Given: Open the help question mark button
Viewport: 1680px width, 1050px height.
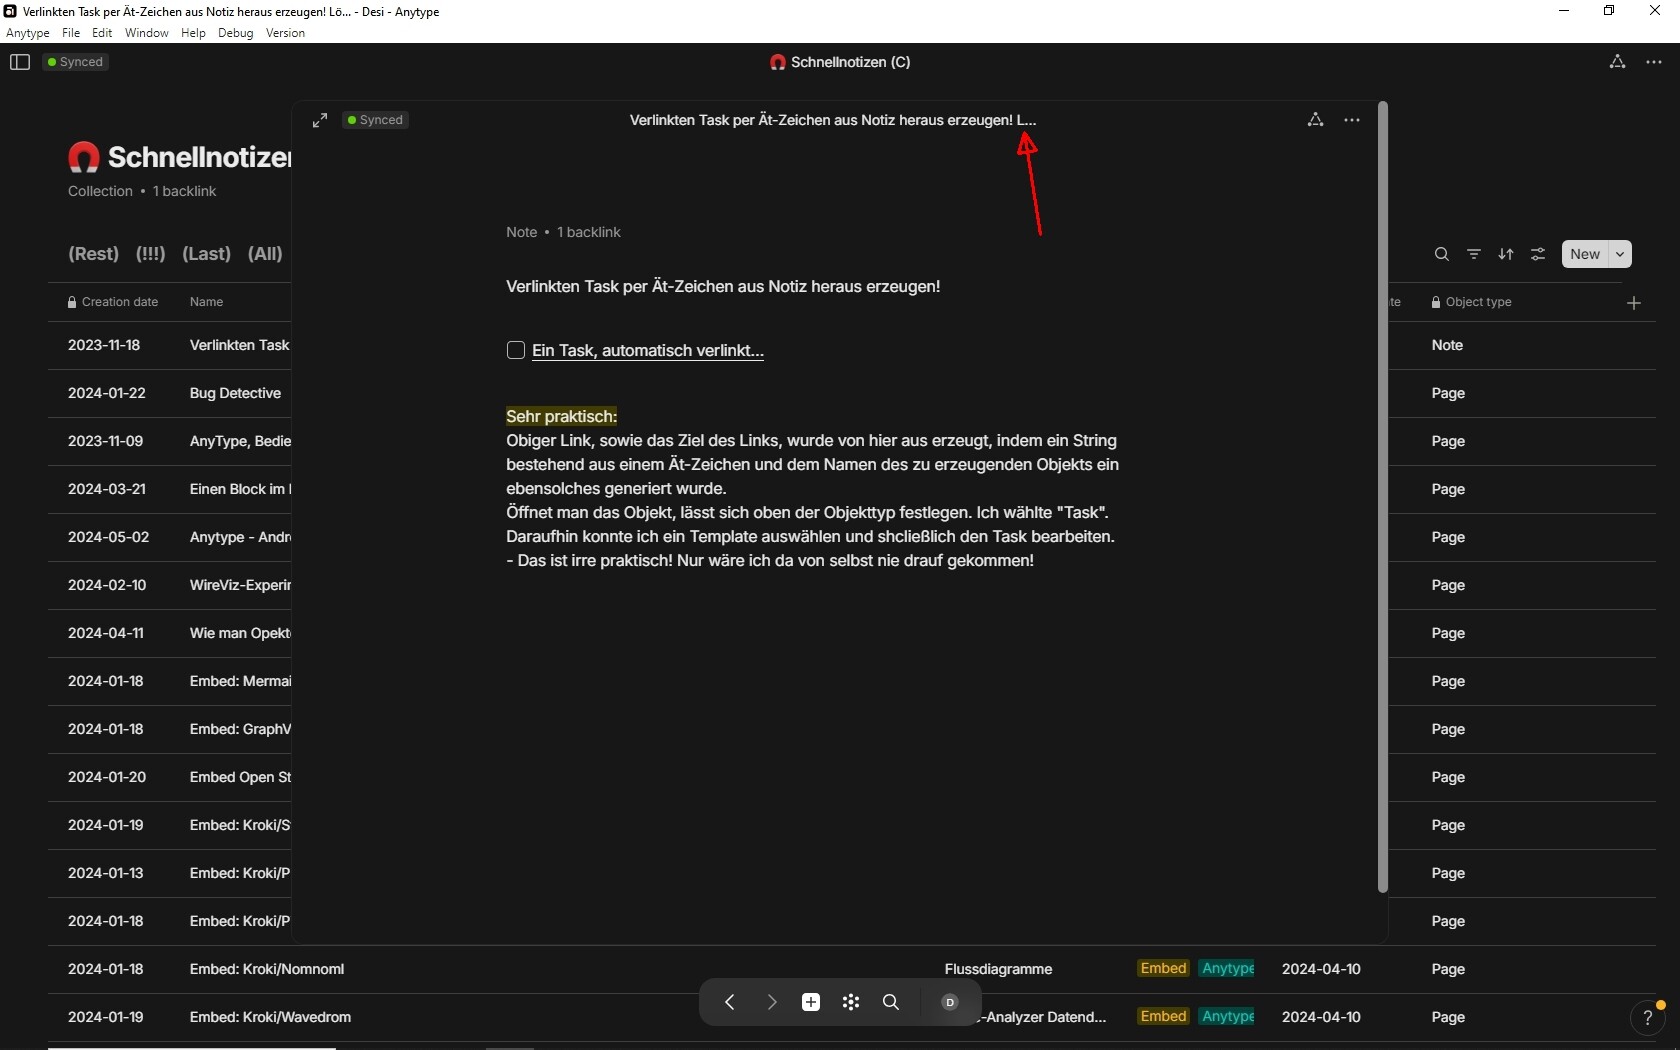Looking at the screenshot, I should pos(1648,1018).
